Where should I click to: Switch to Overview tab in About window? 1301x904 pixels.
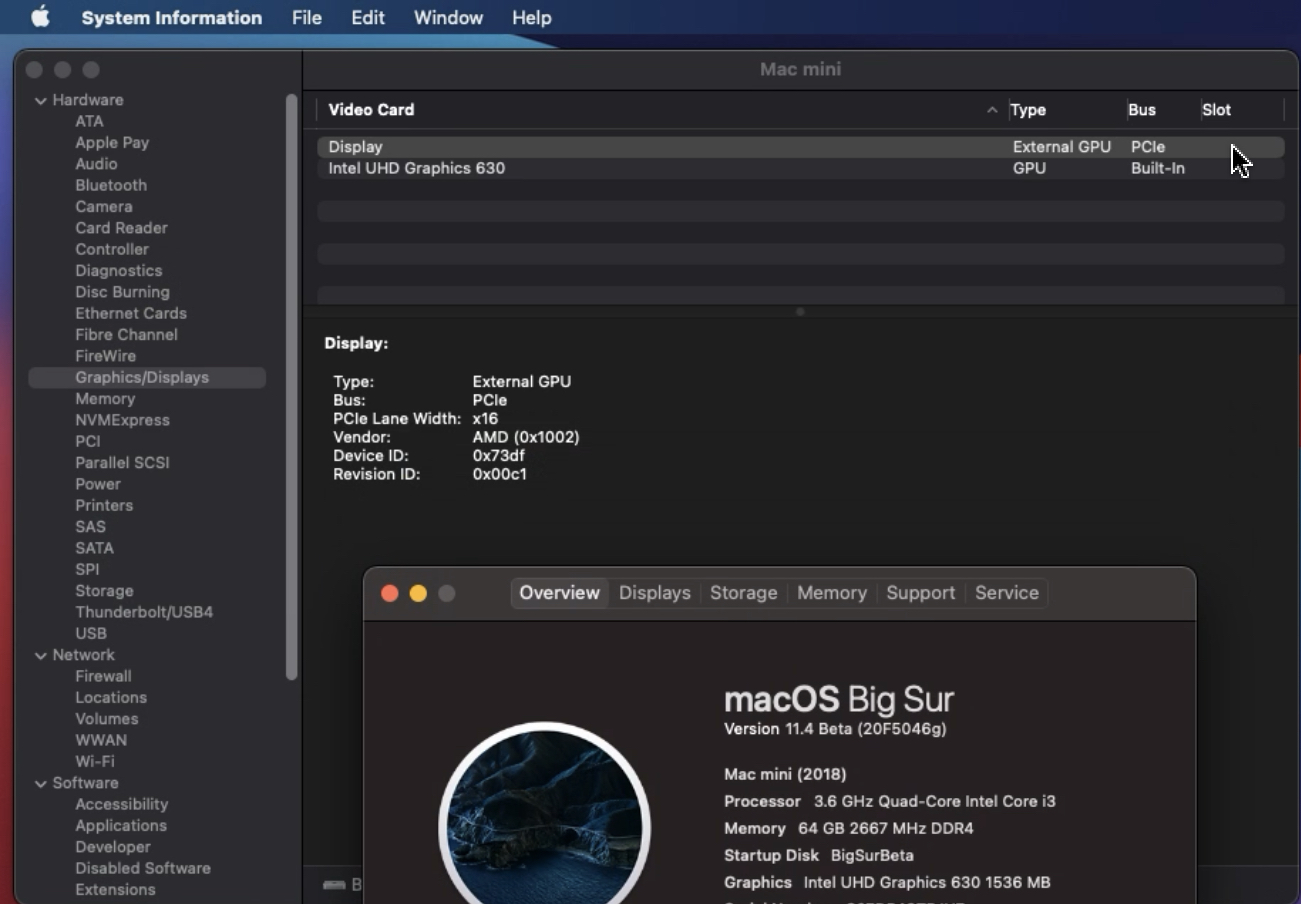pos(559,593)
